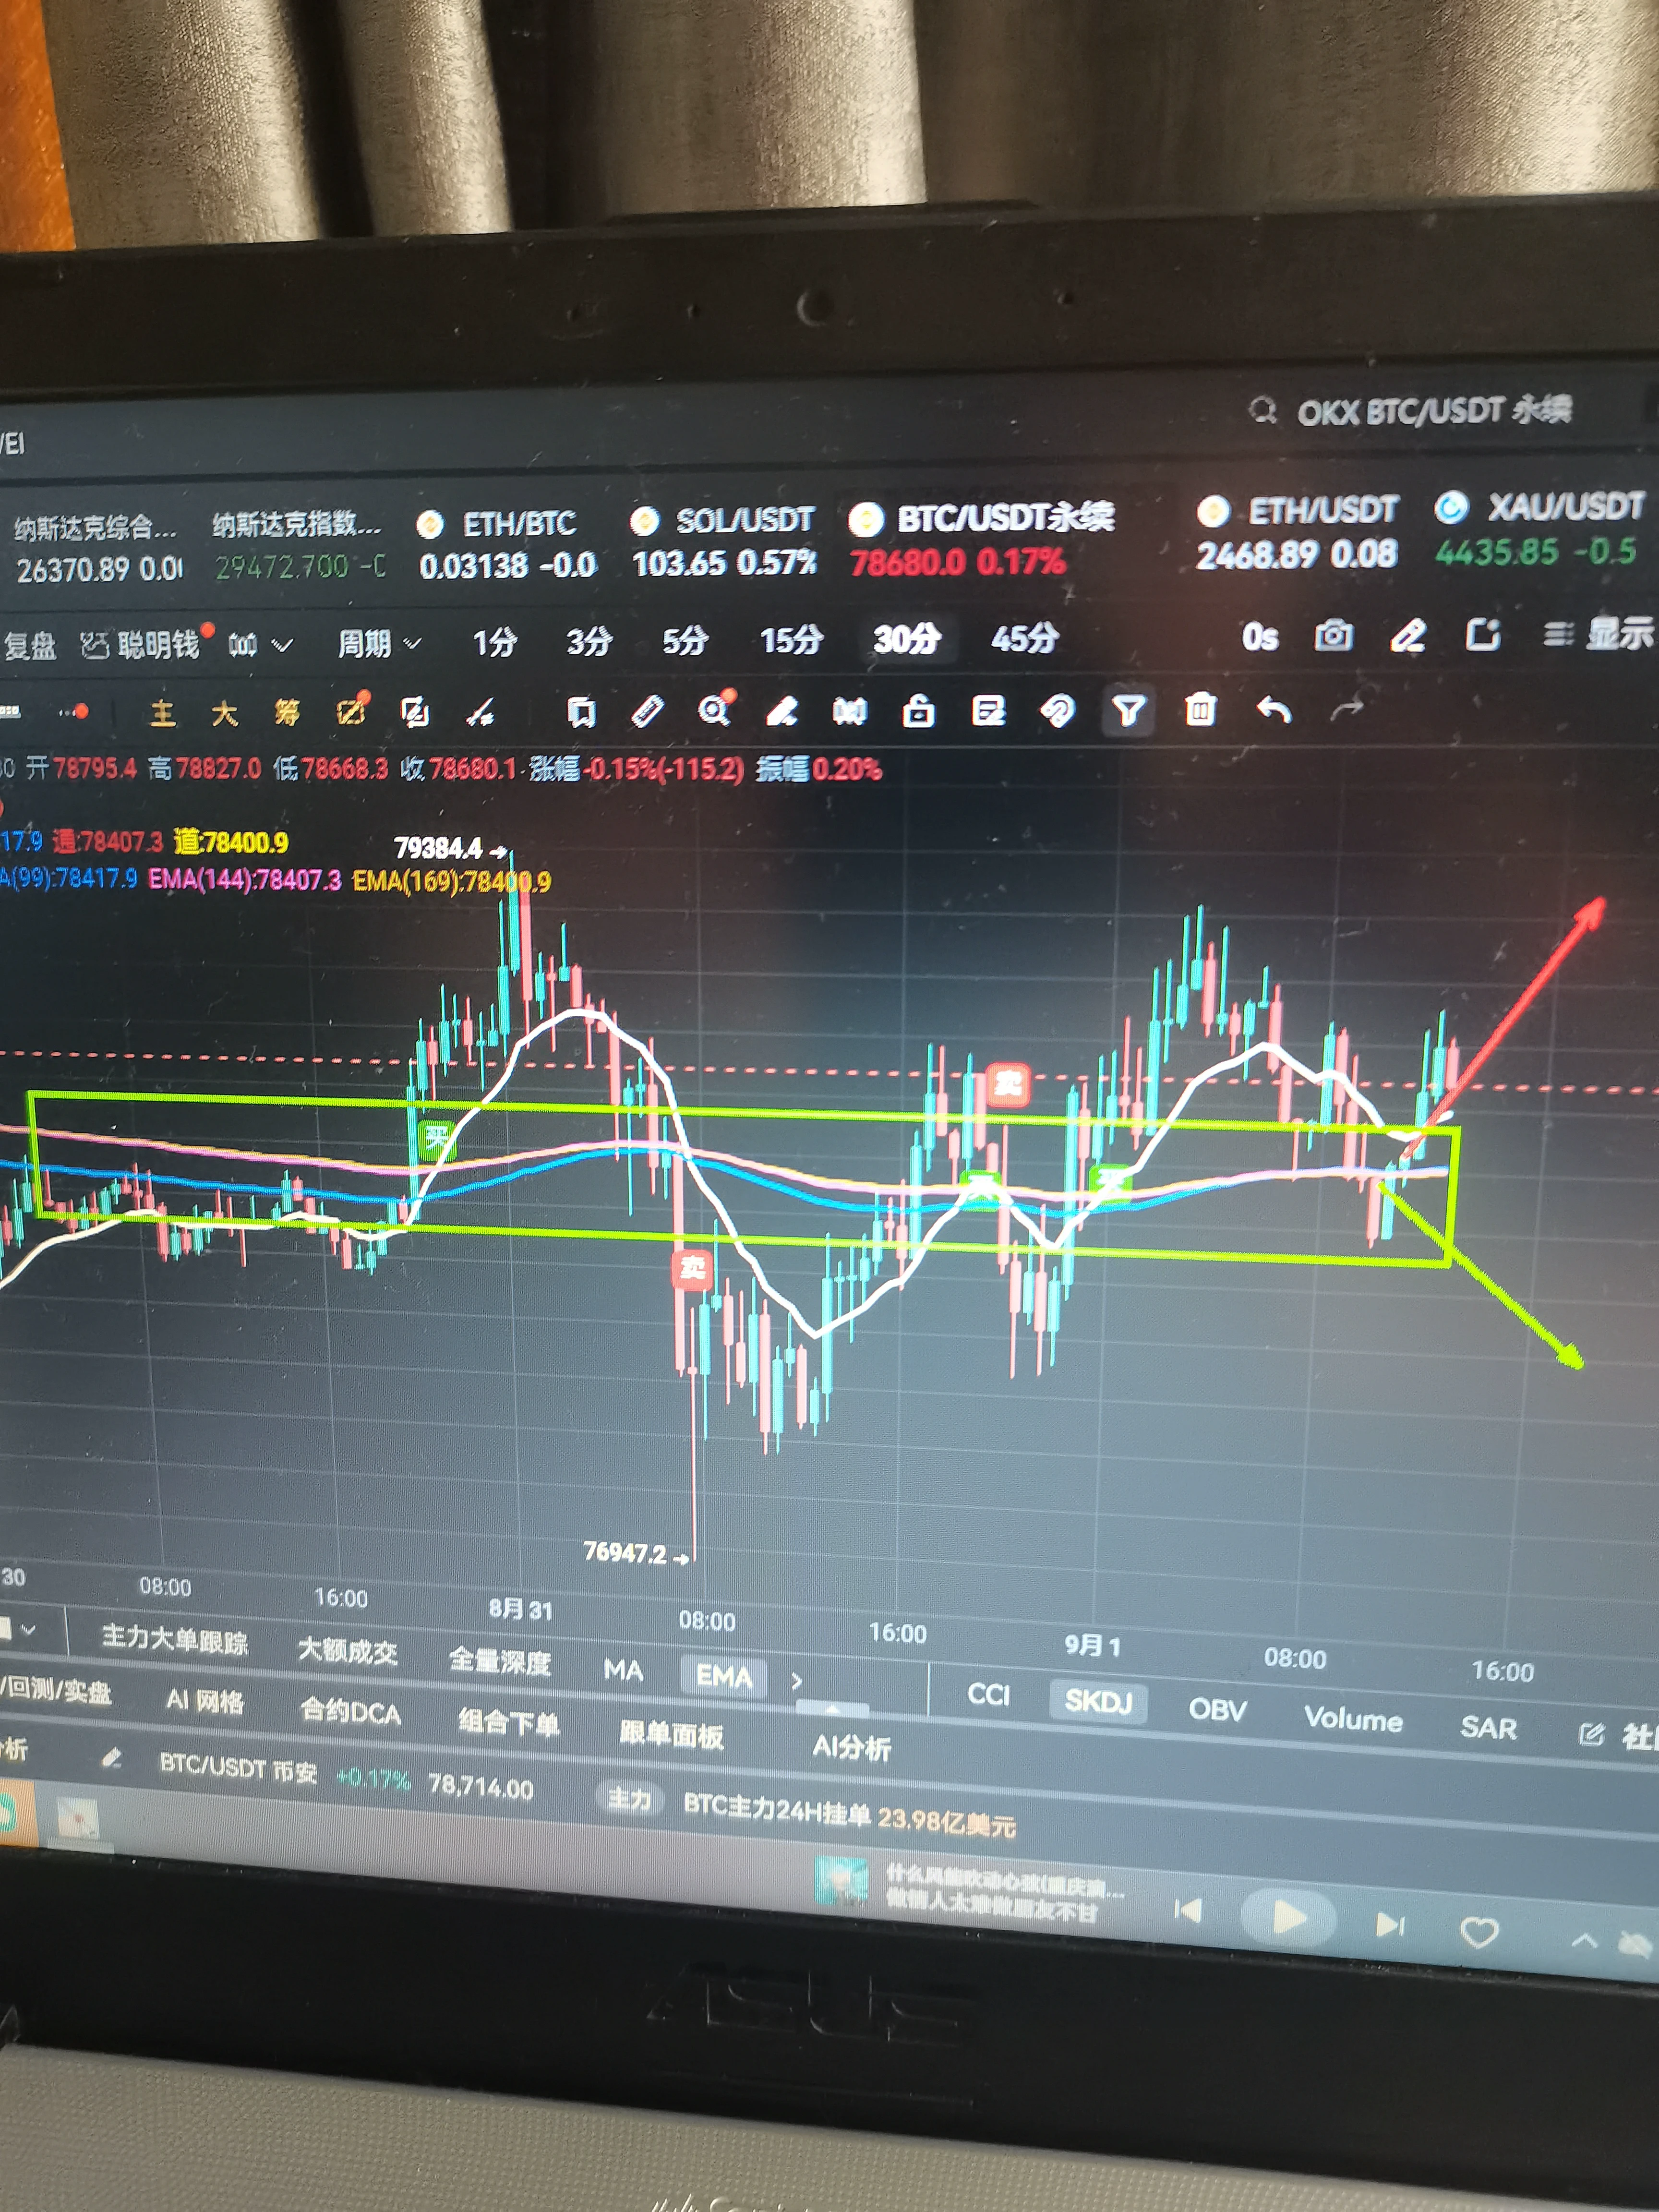The image size is (1659, 2212).
Task: Select the brush/highlighter drawing tool
Action: tap(781, 711)
